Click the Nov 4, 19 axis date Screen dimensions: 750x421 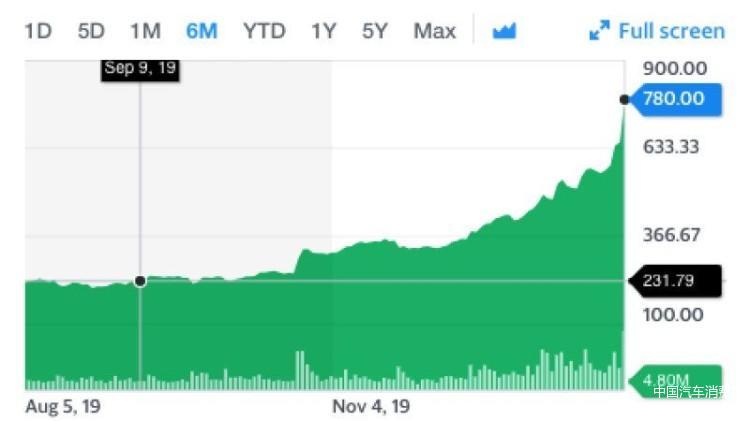tap(371, 407)
